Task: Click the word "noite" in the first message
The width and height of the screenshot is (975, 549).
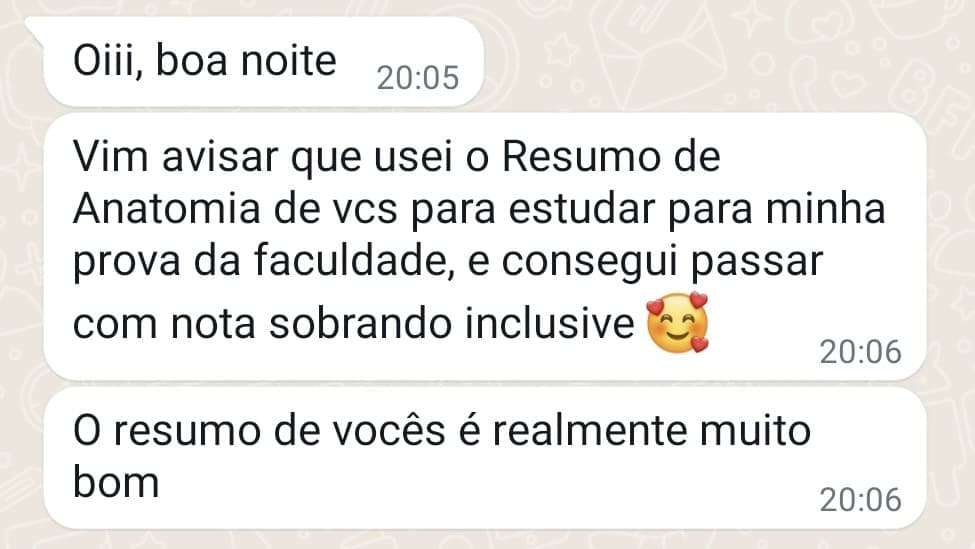Action: pyautogui.click(x=289, y=61)
